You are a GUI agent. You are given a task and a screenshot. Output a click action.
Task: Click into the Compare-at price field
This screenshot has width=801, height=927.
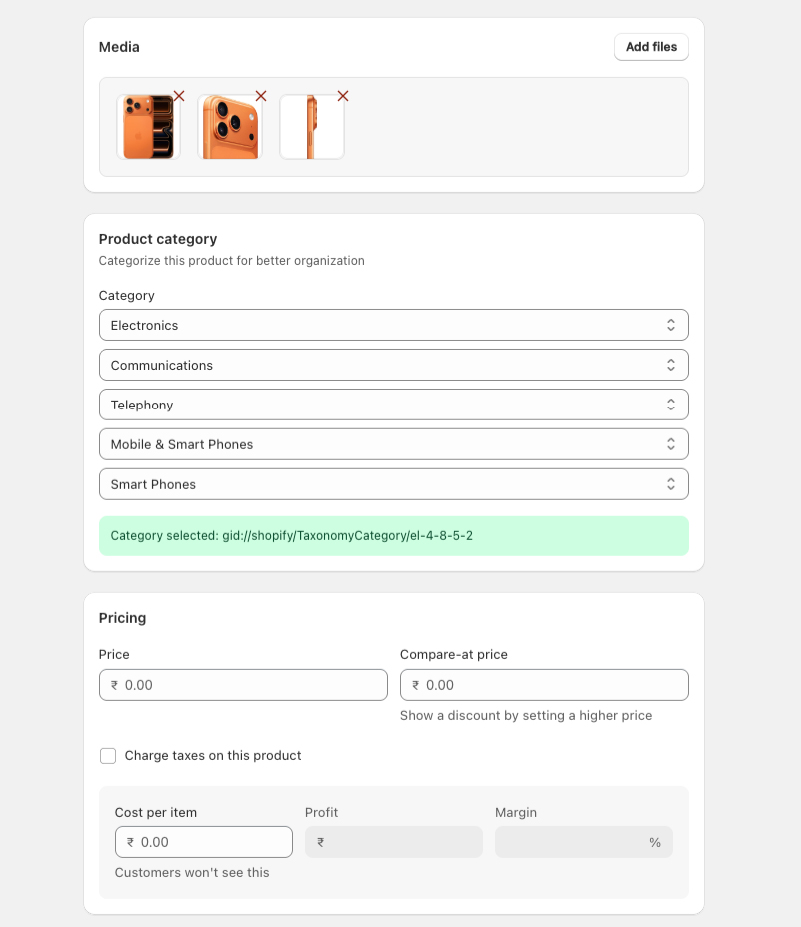click(x=544, y=684)
